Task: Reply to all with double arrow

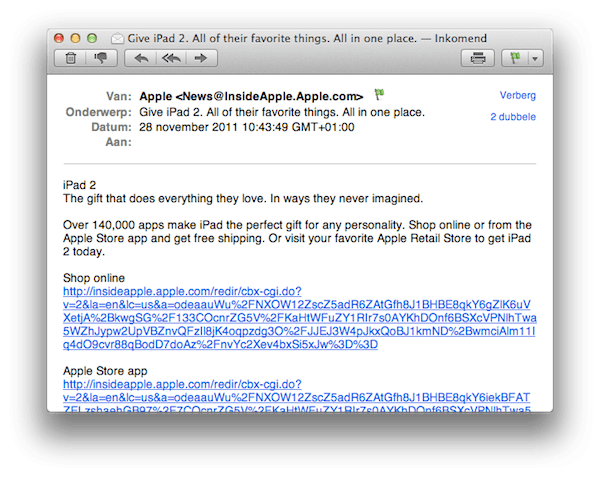Action: 171,58
